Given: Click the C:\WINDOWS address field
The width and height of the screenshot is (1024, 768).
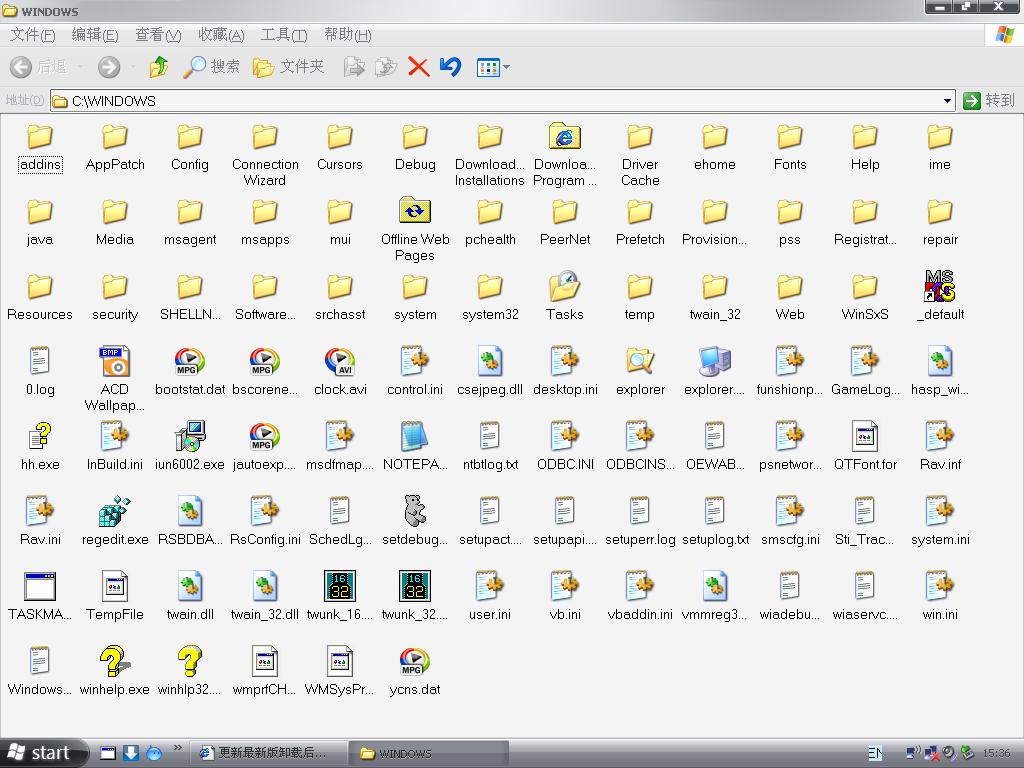Looking at the screenshot, I should click(500, 100).
